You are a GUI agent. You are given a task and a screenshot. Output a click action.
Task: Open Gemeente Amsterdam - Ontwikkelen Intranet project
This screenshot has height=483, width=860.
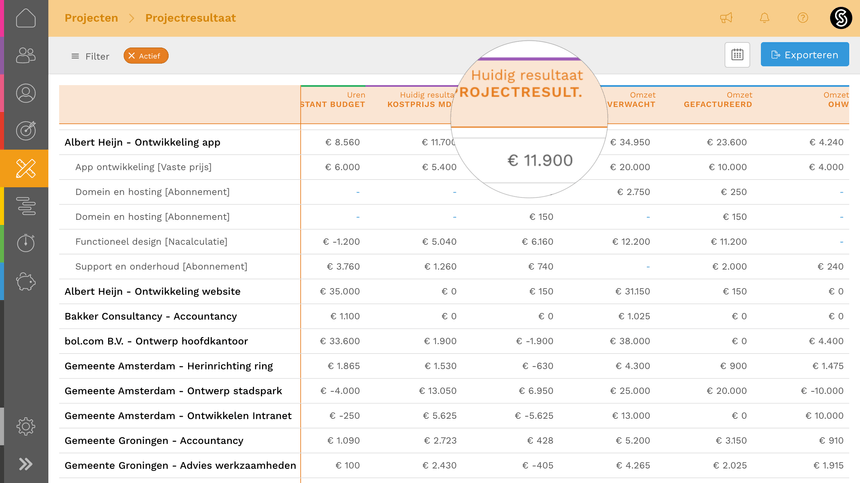tap(178, 416)
